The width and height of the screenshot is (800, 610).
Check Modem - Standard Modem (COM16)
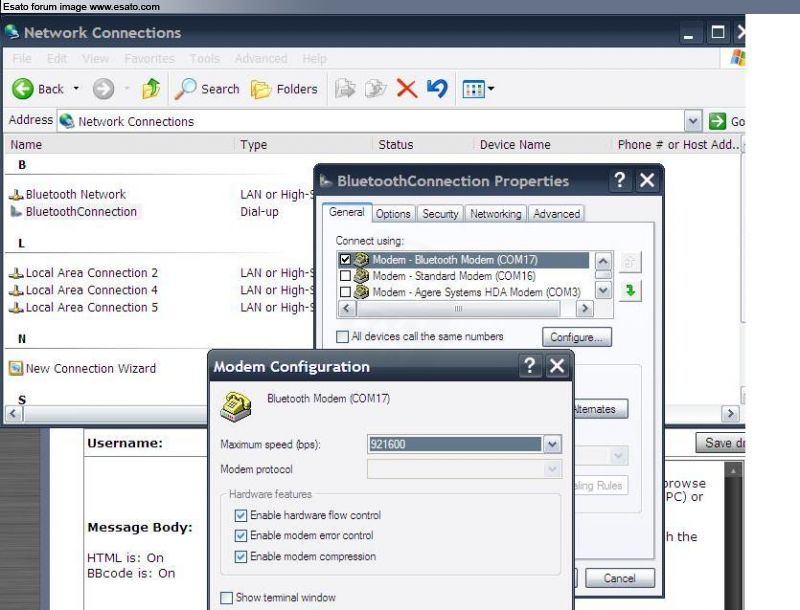346,276
